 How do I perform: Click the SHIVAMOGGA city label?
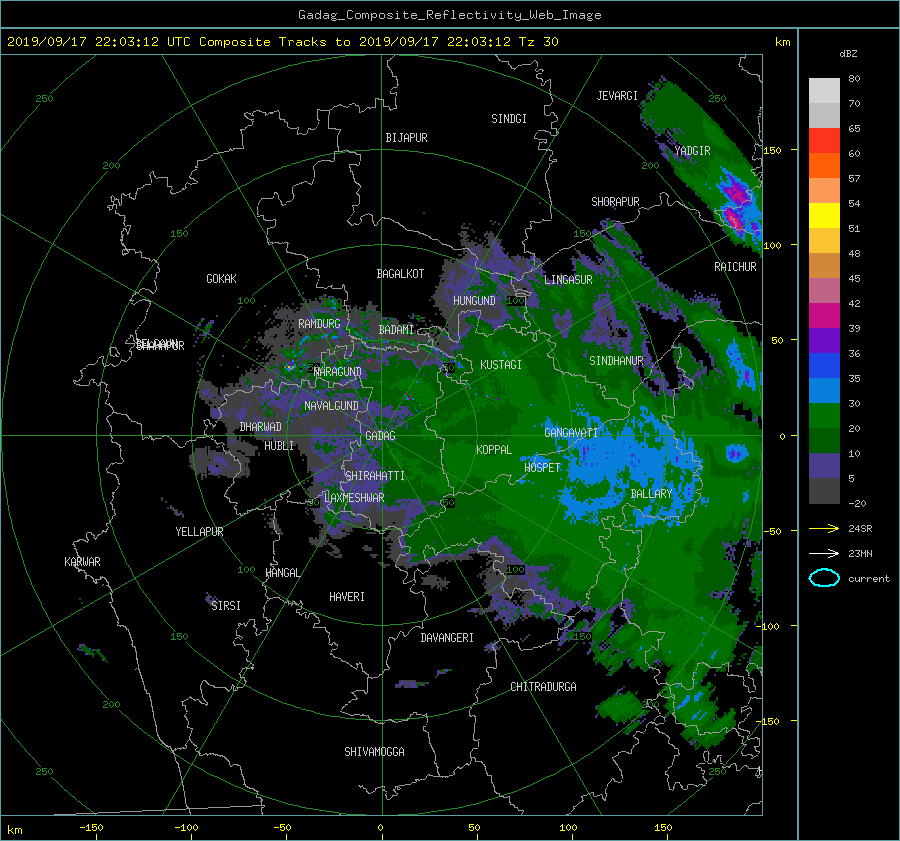(x=374, y=752)
